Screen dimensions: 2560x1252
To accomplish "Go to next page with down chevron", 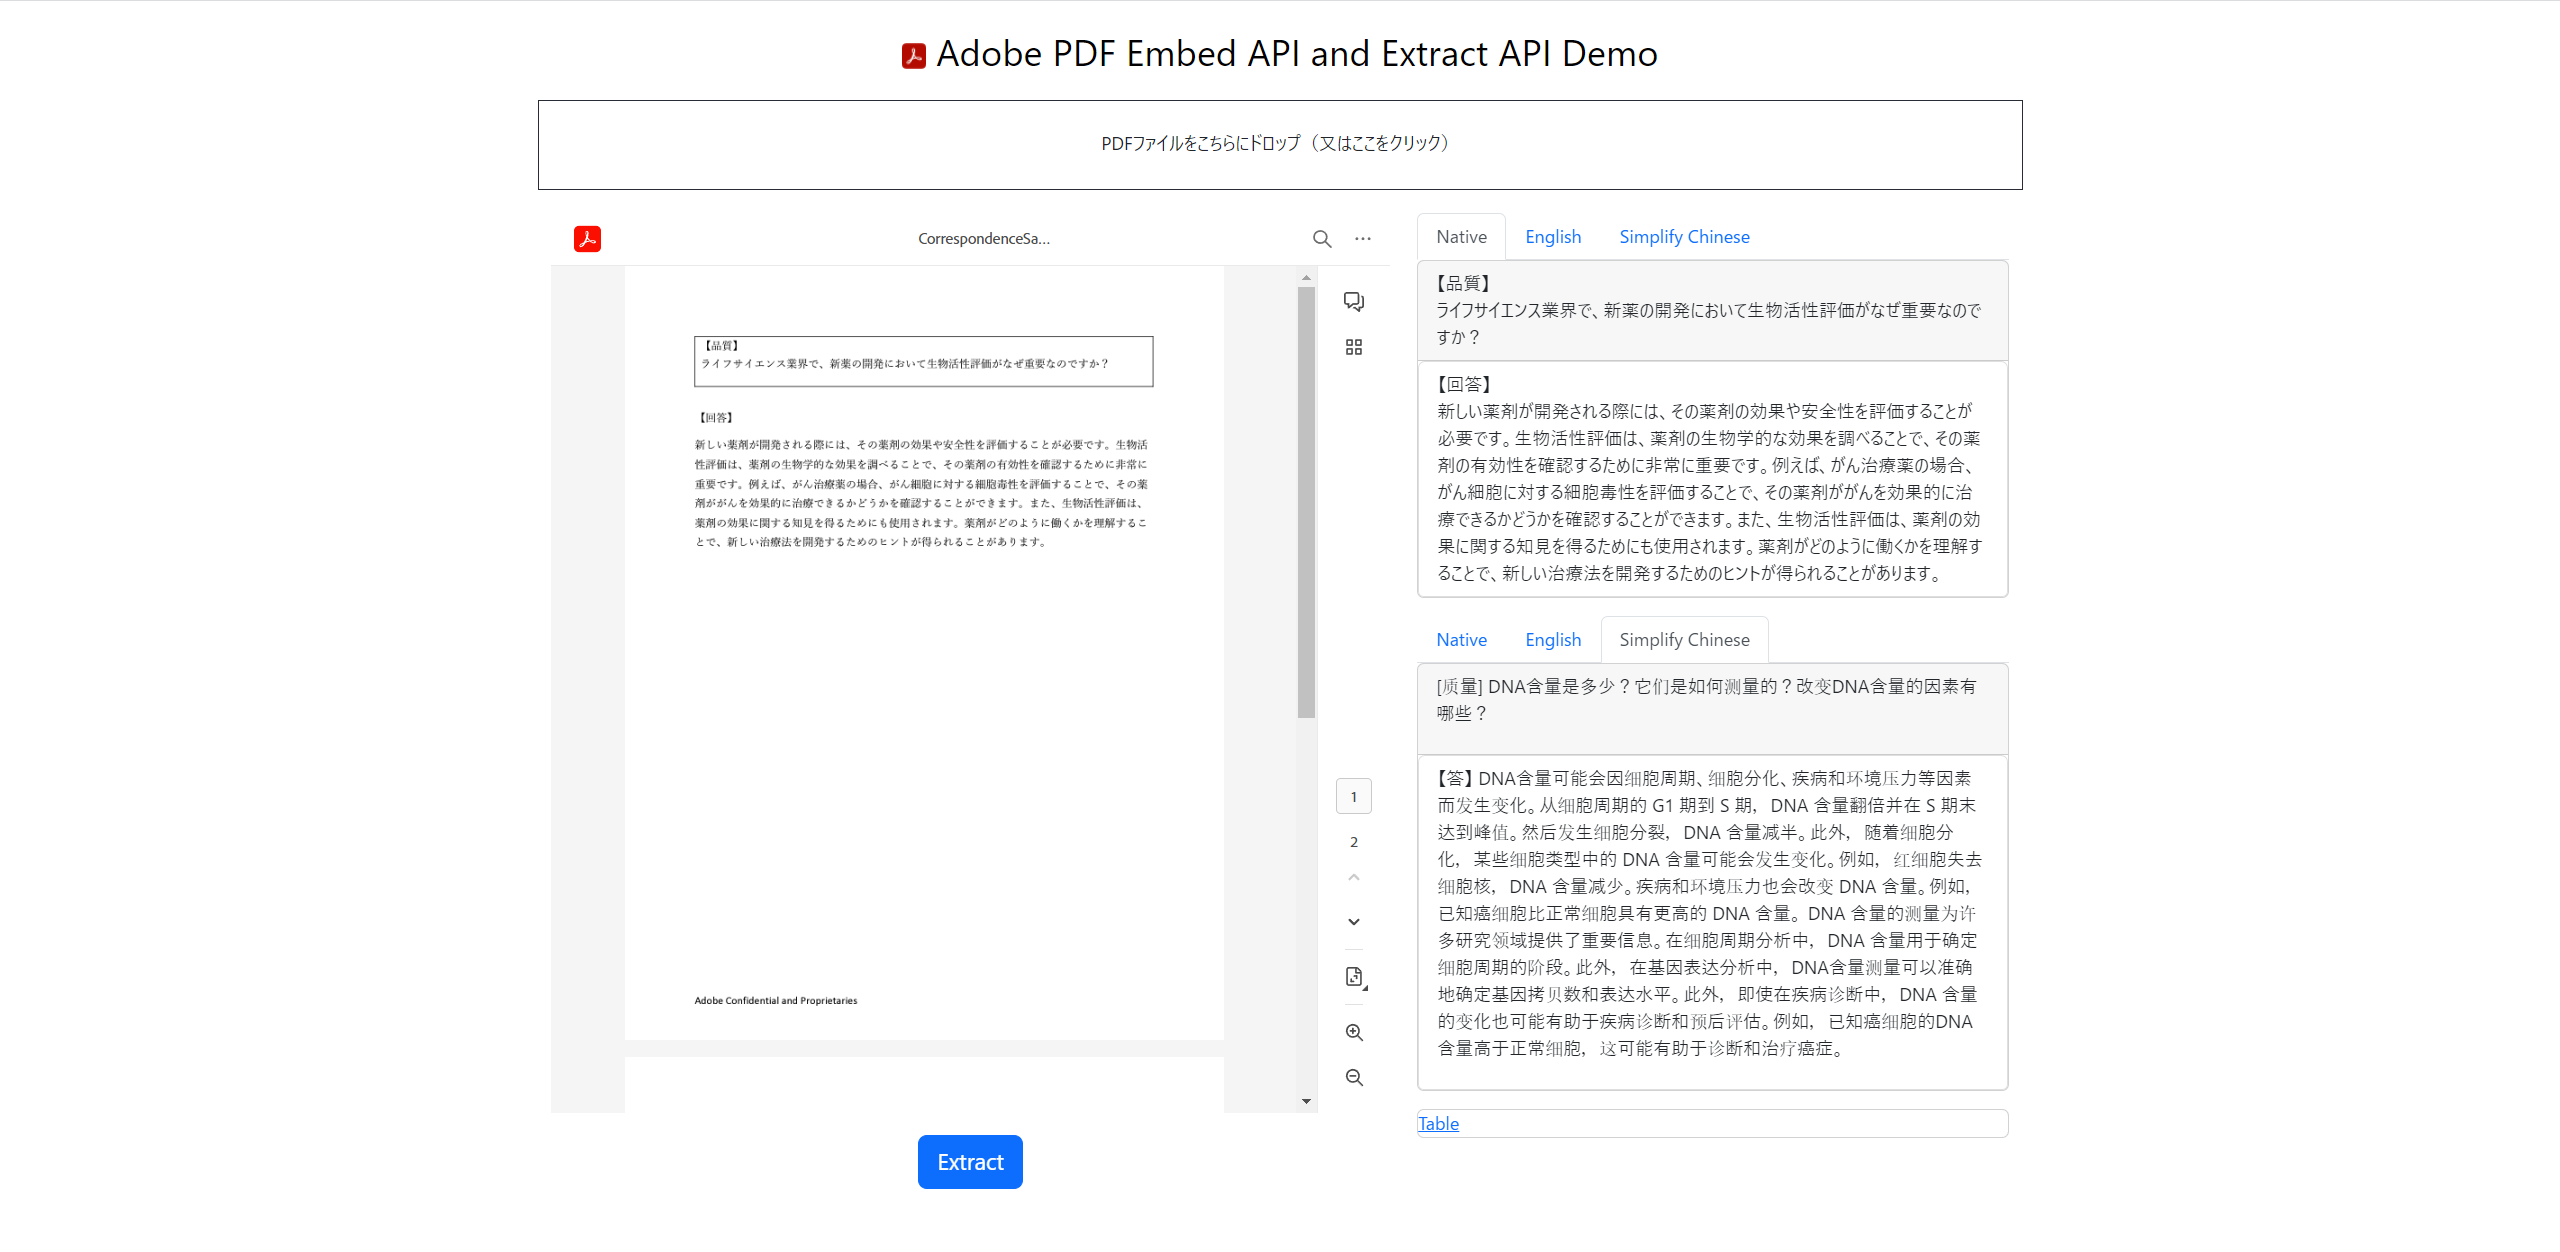I will point(1354,921).
